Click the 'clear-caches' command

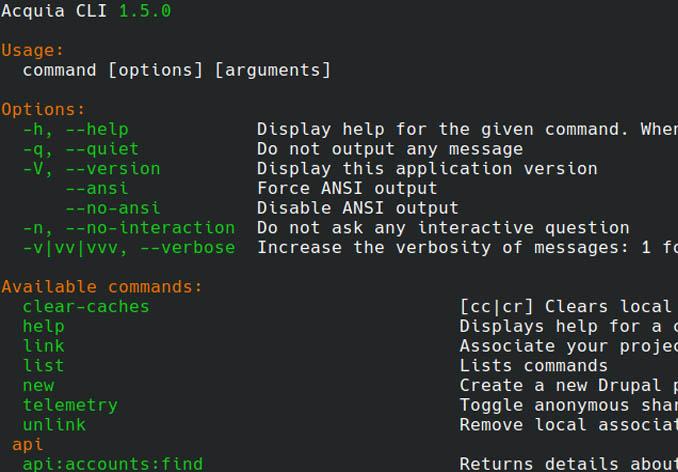86,307
